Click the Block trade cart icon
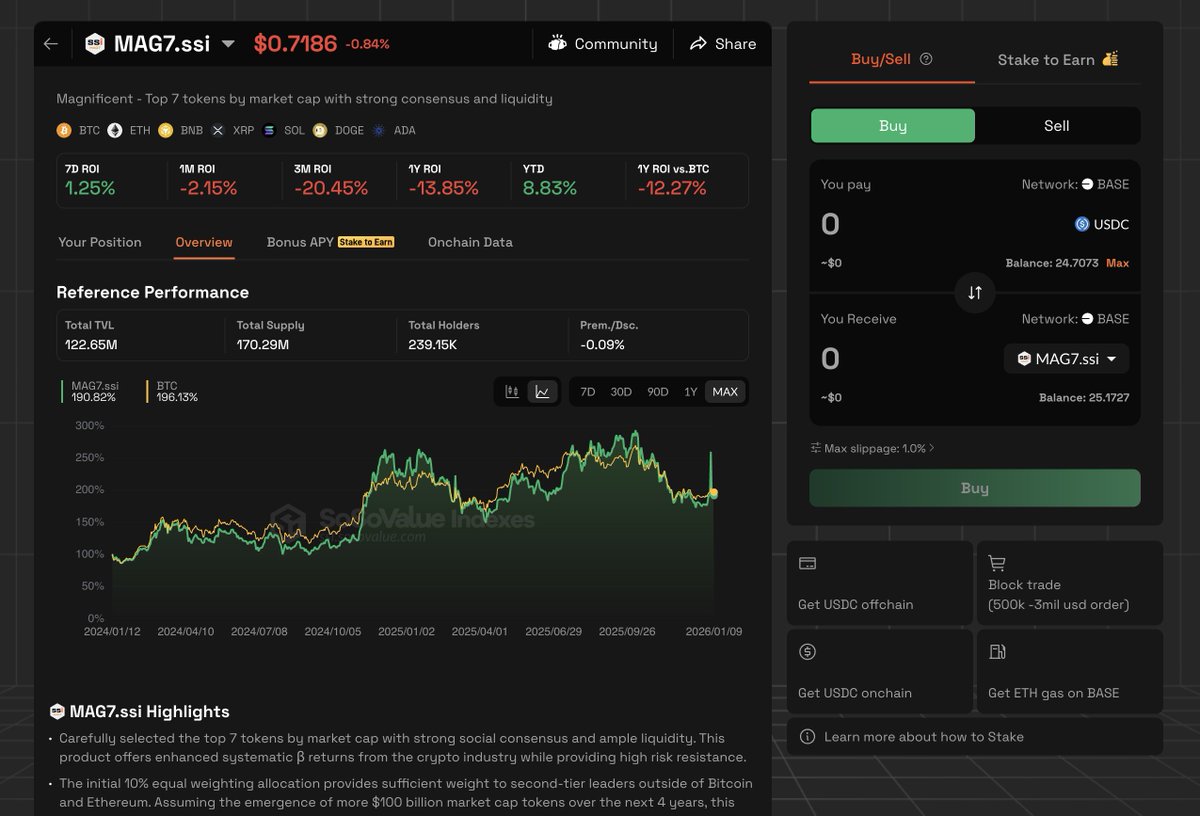This screenshot has height=816, width=1200. 997,564
